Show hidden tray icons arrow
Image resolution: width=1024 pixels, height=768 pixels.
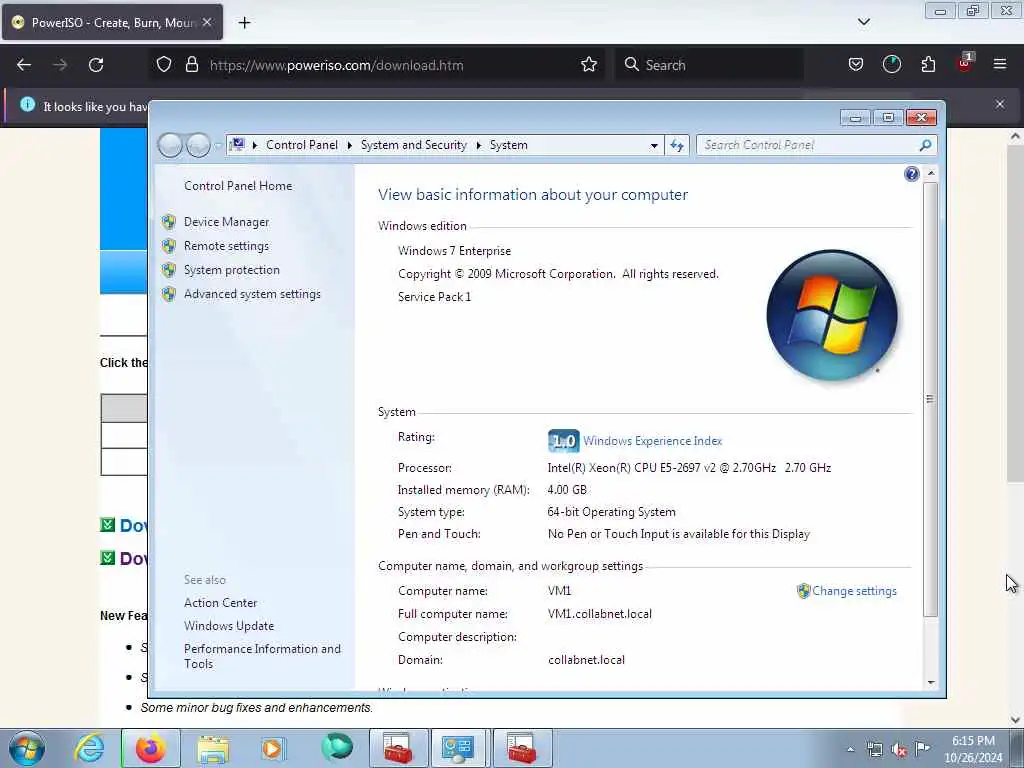click(850, 749)
